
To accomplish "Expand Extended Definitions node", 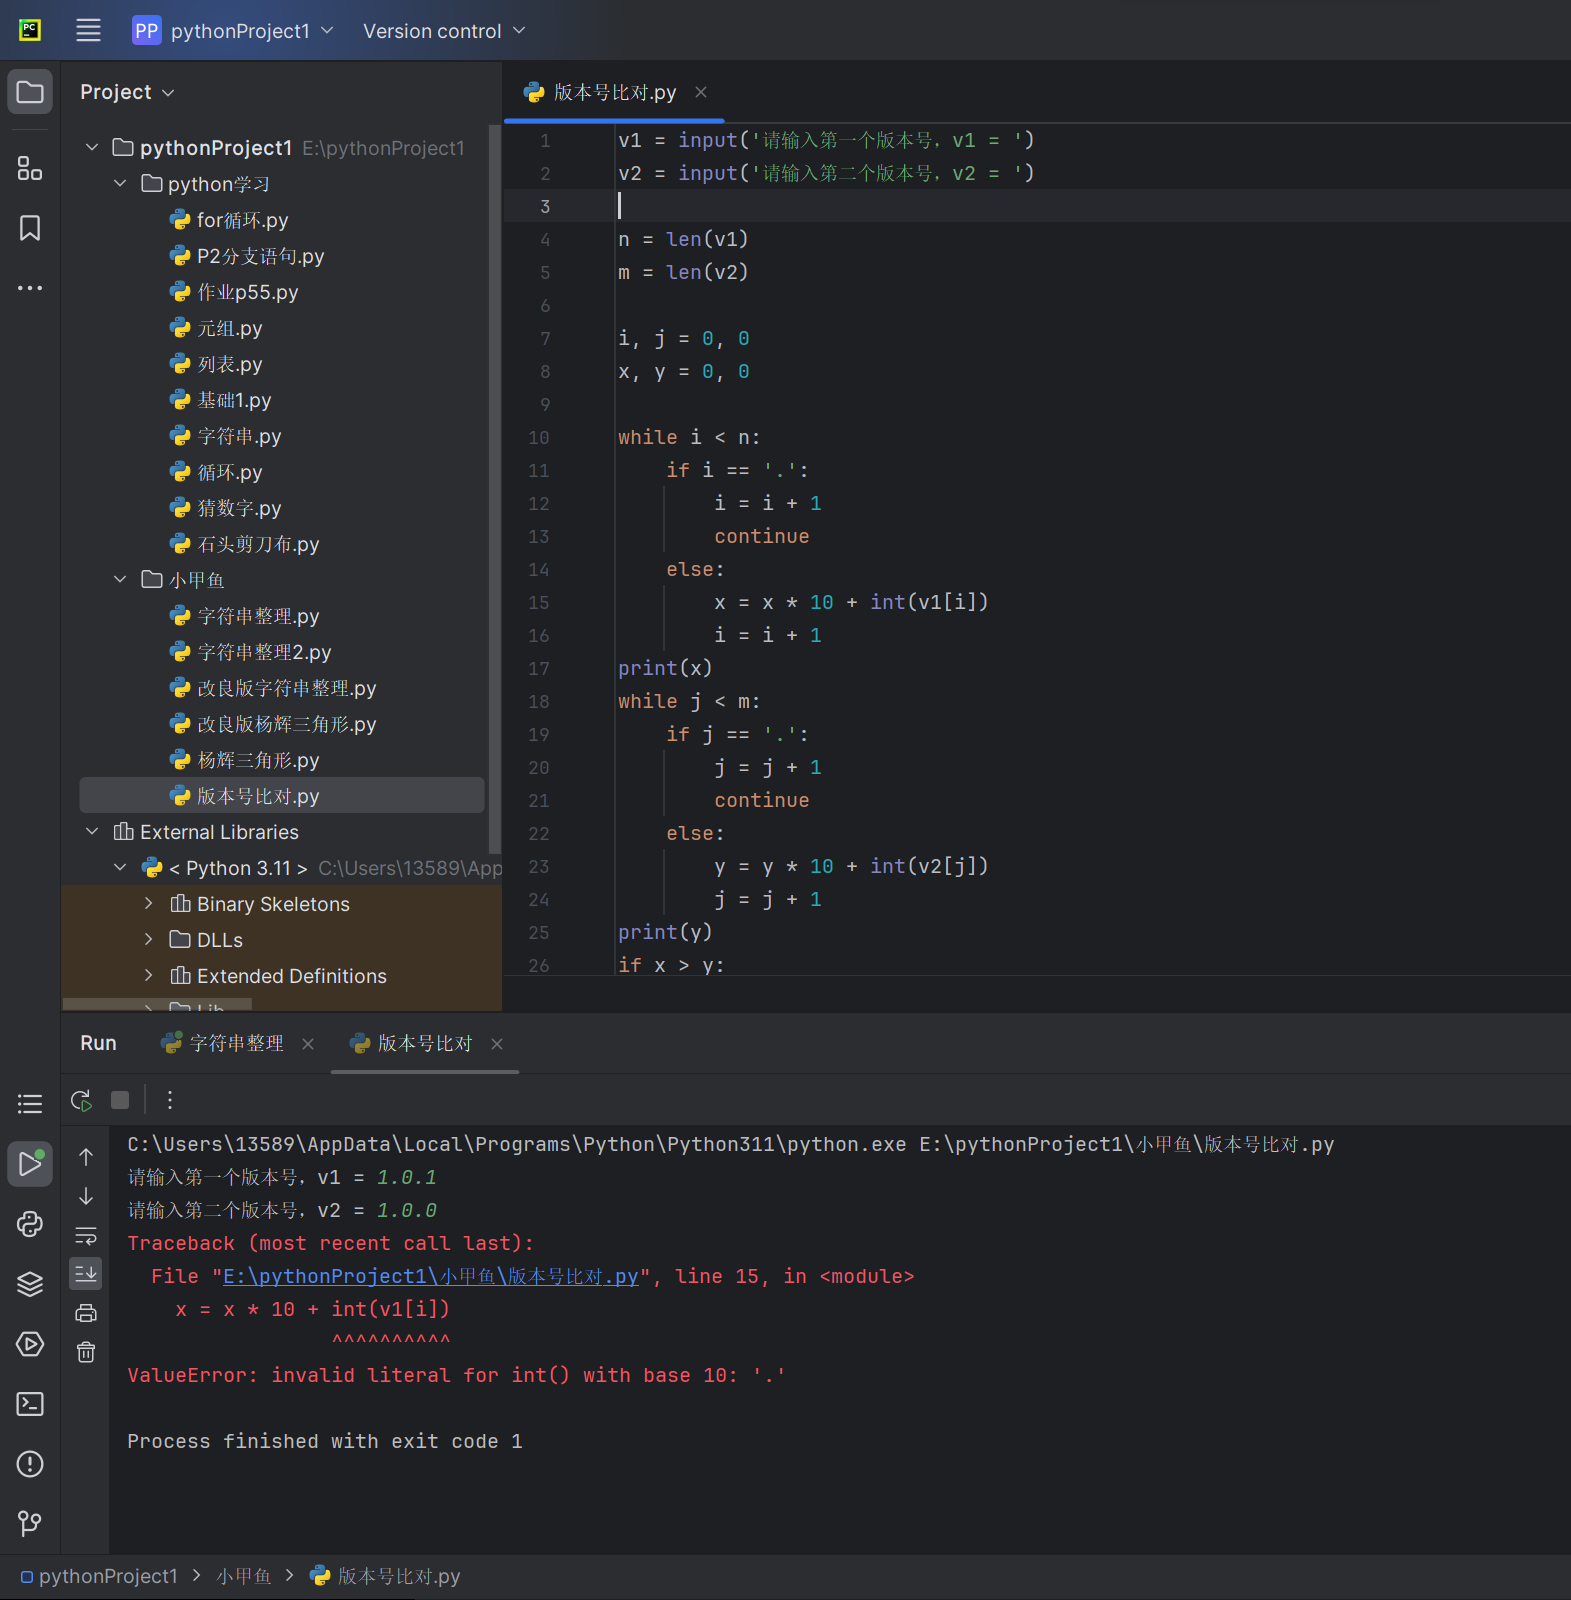I will point(148,976).
